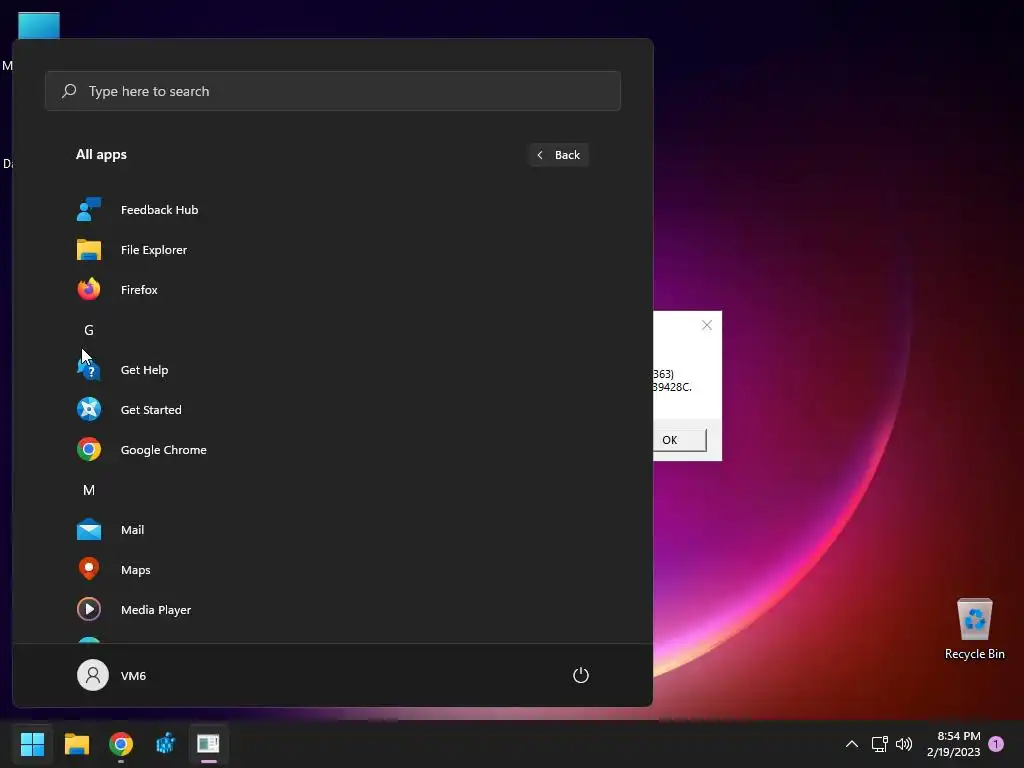This screenshot has height=768, width=1024.
Task: Open the Google Chrome icon in All apps
Action: pyautogui.click(x=89, y=449)
